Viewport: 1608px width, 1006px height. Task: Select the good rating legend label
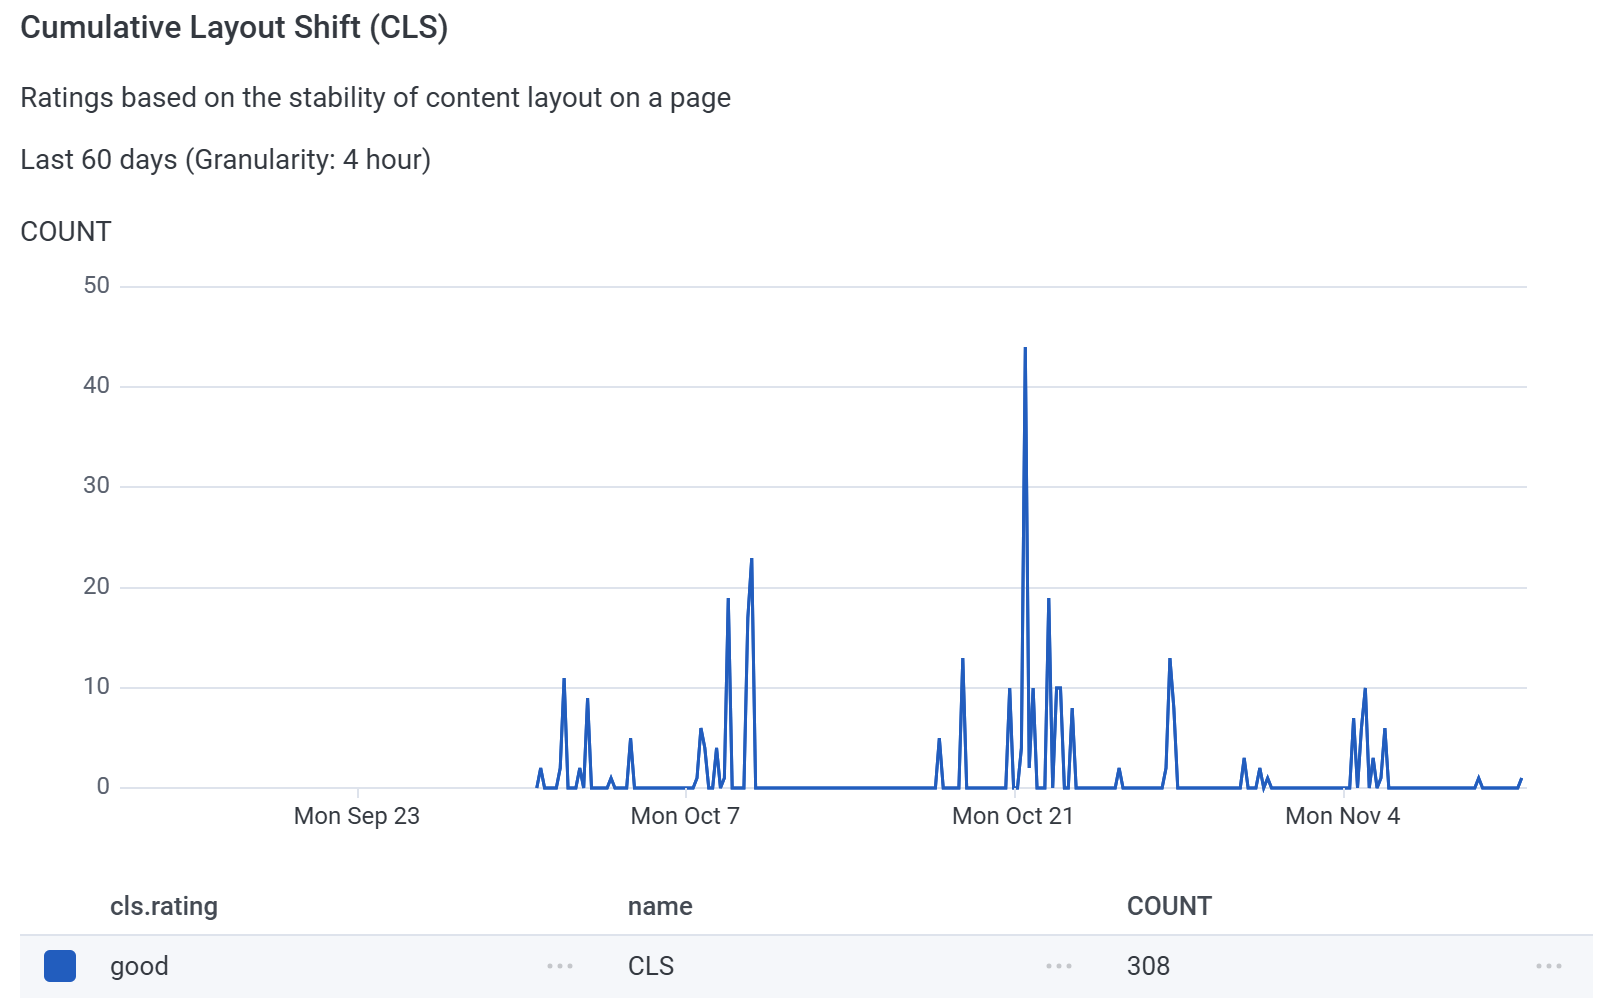click(x=139, y=966)
